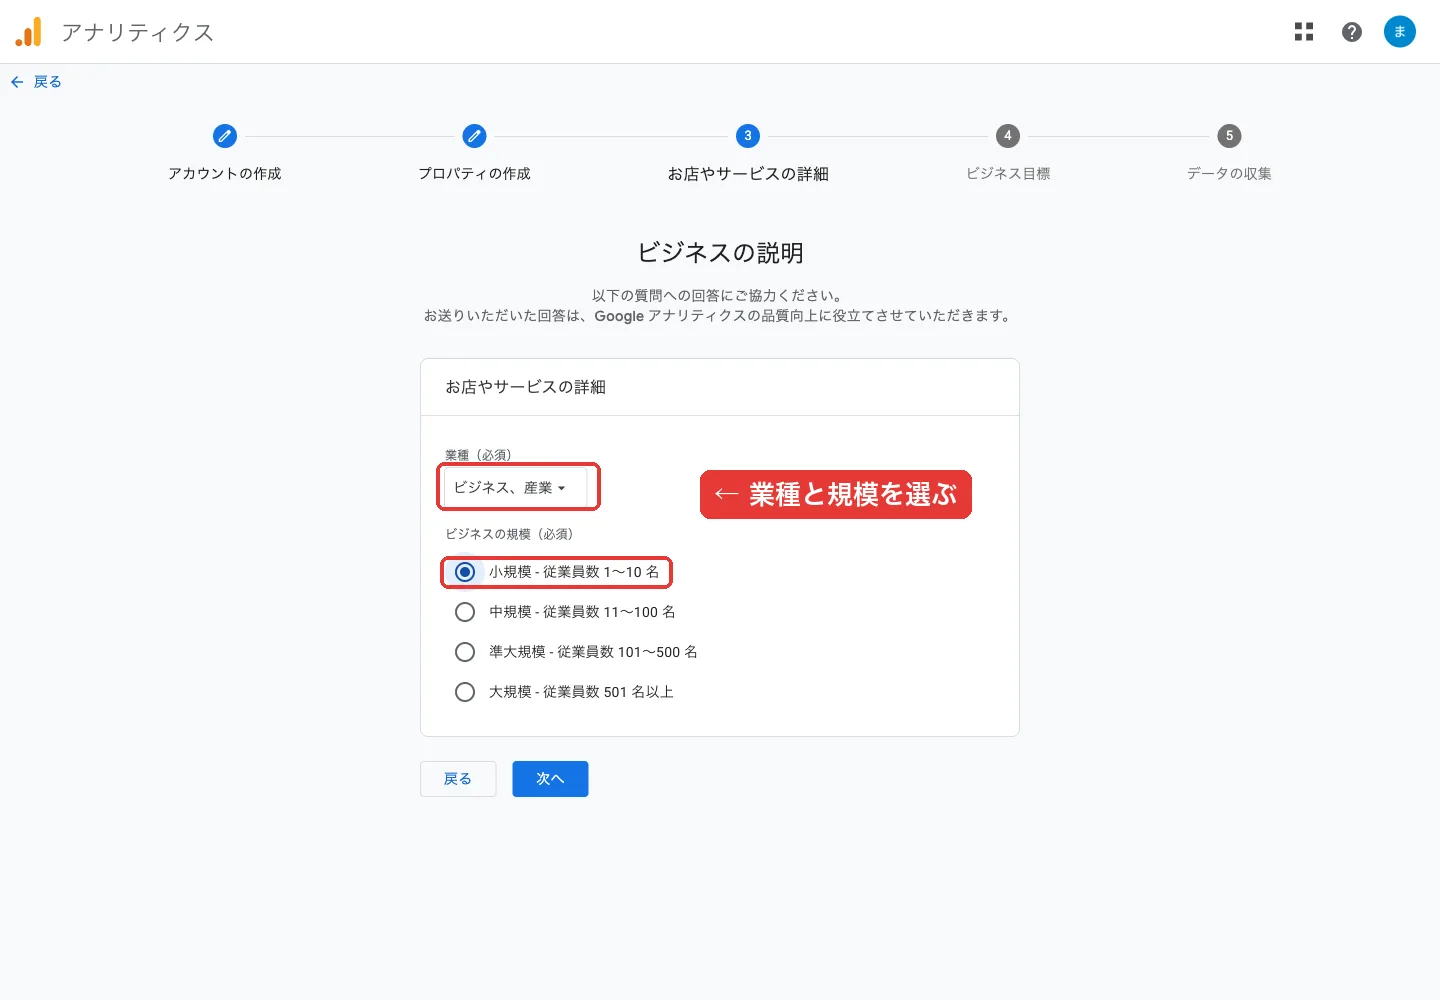Click step 4 circle for ビジネス目標
Image resolution: width=1440 pixels, height=1000 pixels.
(1008, 136)
